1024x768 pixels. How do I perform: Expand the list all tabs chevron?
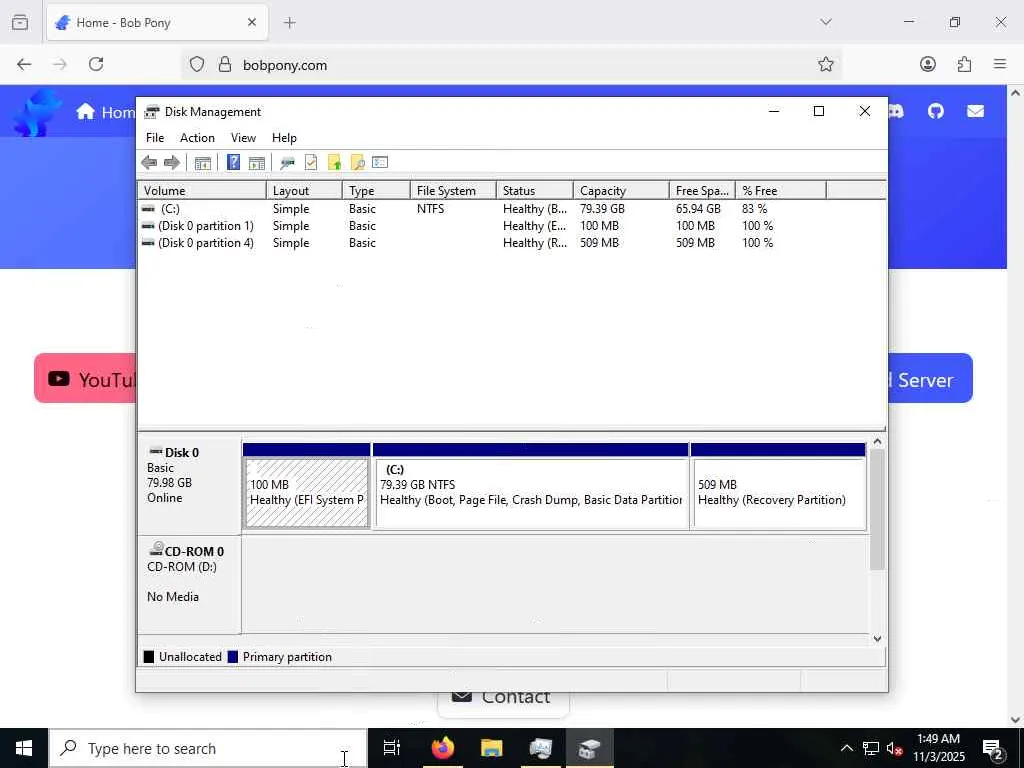pos(826,22)
